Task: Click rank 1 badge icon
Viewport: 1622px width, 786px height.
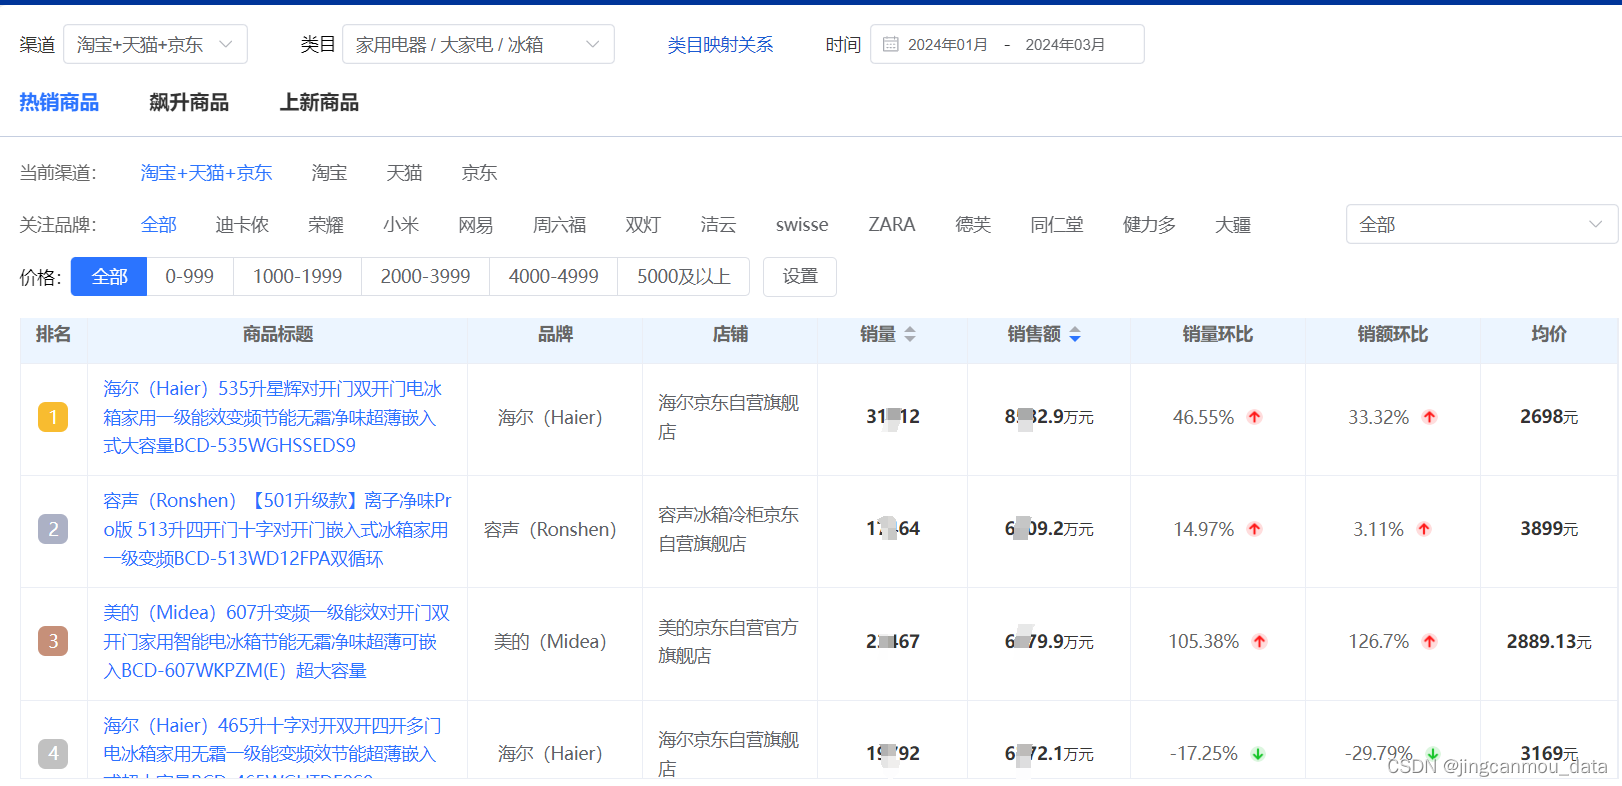Action: [x=53, y=417]
